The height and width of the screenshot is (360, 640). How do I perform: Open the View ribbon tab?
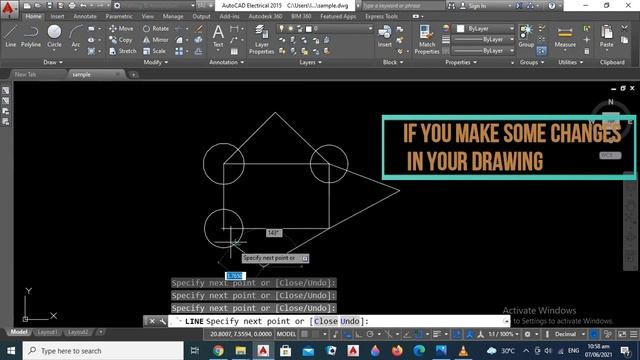click(x=147, y=16)
